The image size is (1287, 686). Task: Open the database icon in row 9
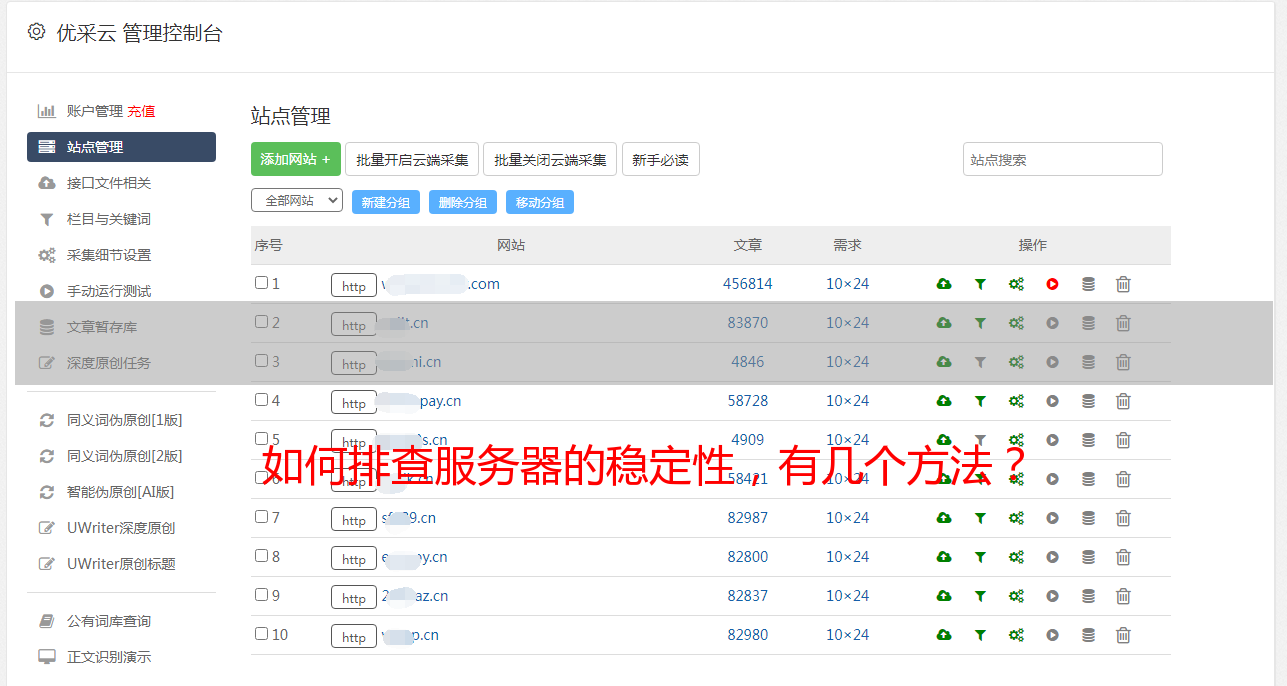pyautogui.click(x=1088, y=596)
